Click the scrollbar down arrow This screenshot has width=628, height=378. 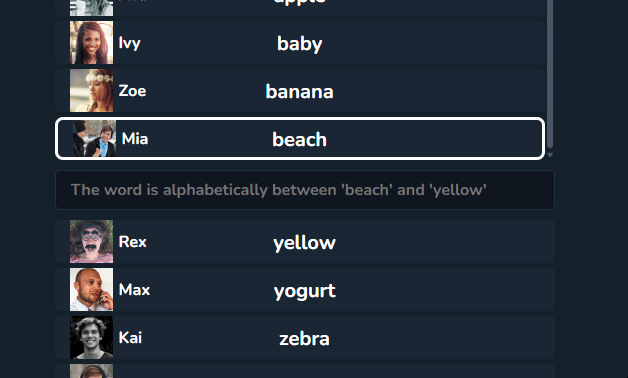(550, 155)
